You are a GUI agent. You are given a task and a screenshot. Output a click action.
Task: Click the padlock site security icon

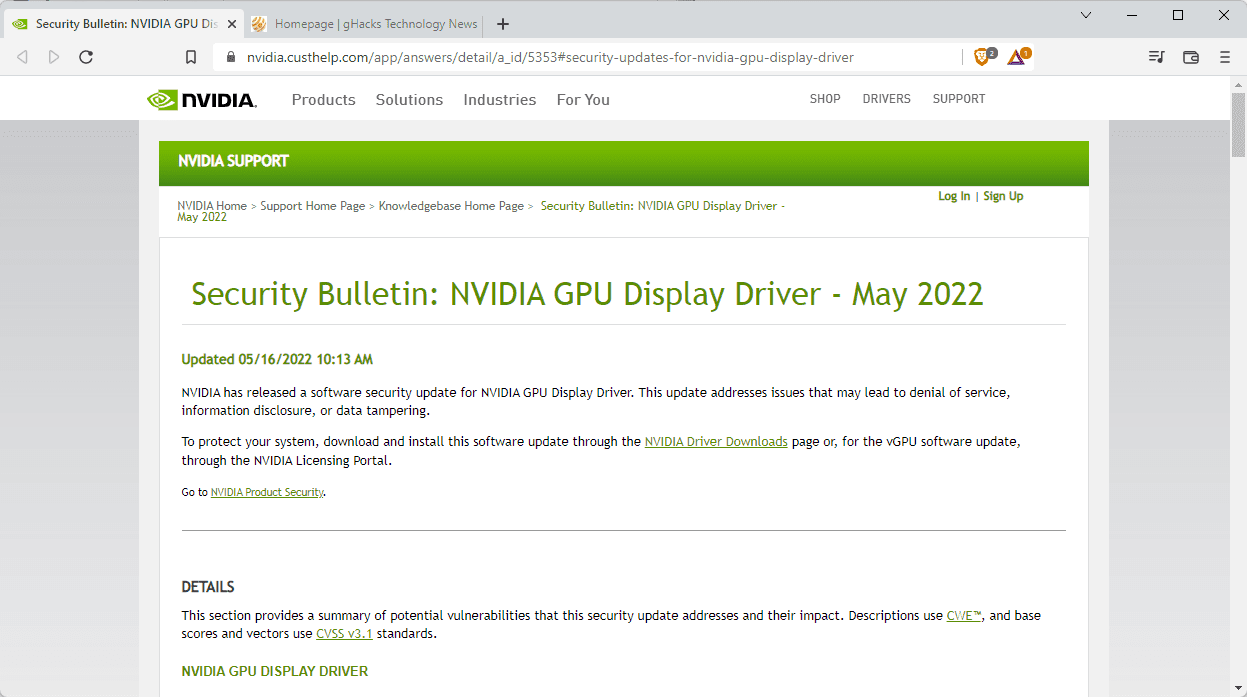click(231, 57)
